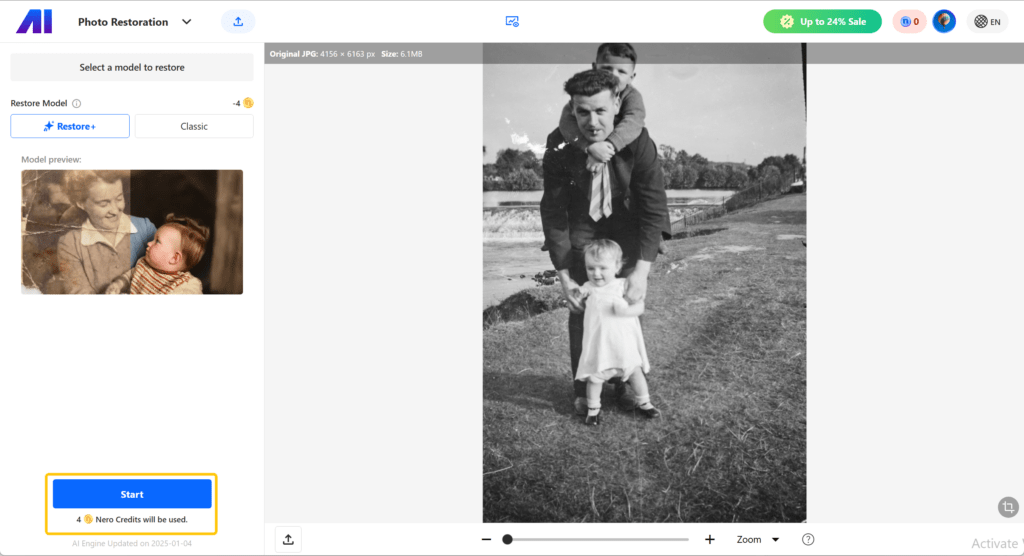
Task: Open the image compare icon in header
Action: pyautogui.click(x=512, y=21)
